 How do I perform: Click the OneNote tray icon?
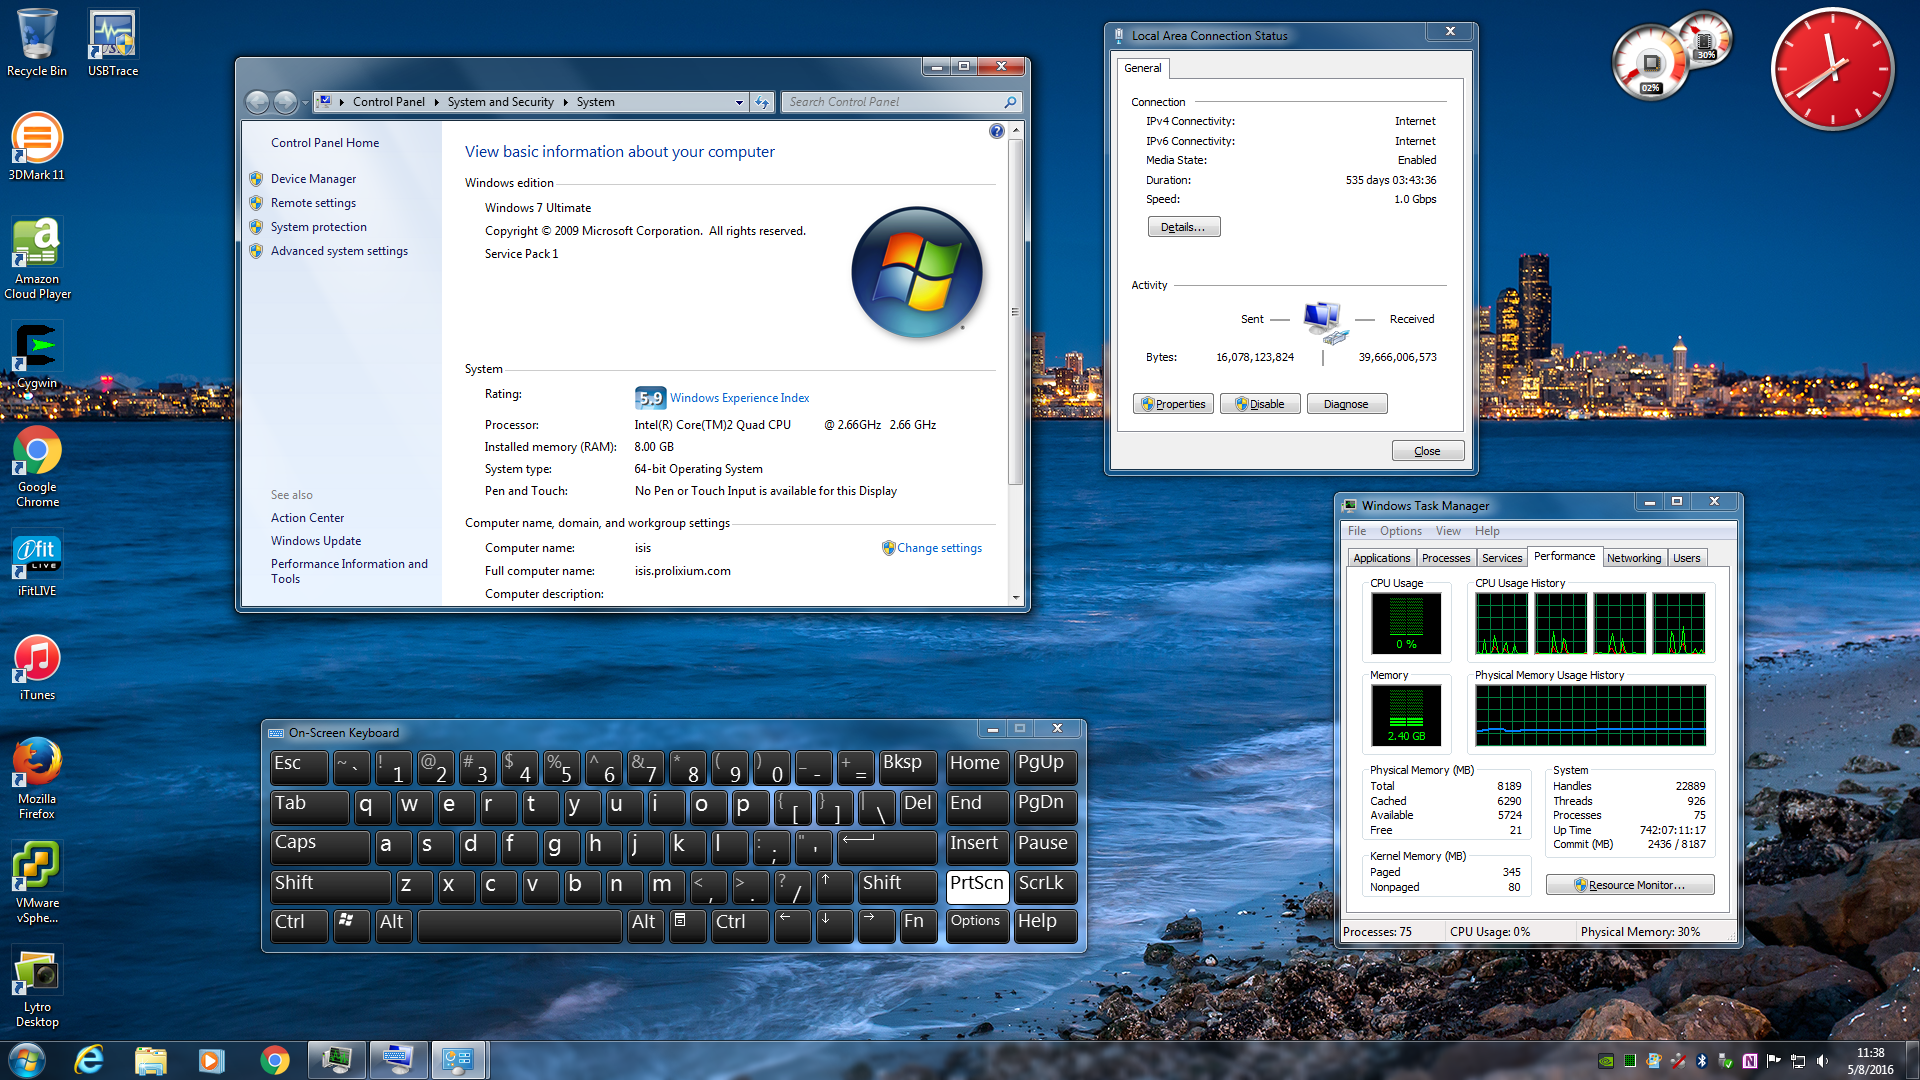coord(1750,1061)
